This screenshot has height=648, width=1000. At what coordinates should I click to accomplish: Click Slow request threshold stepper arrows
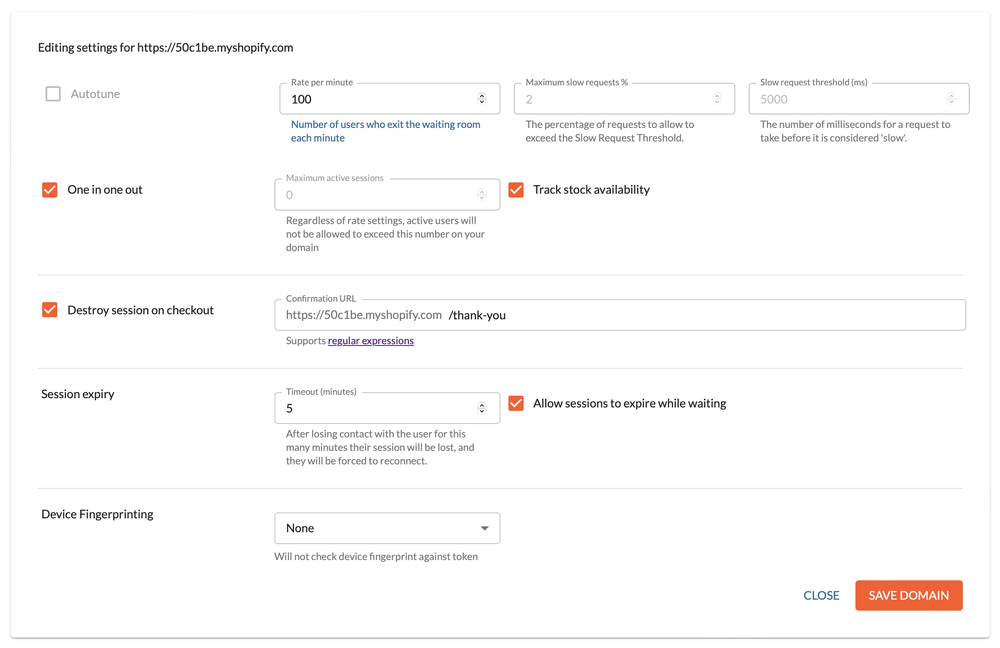click(951, 99)
